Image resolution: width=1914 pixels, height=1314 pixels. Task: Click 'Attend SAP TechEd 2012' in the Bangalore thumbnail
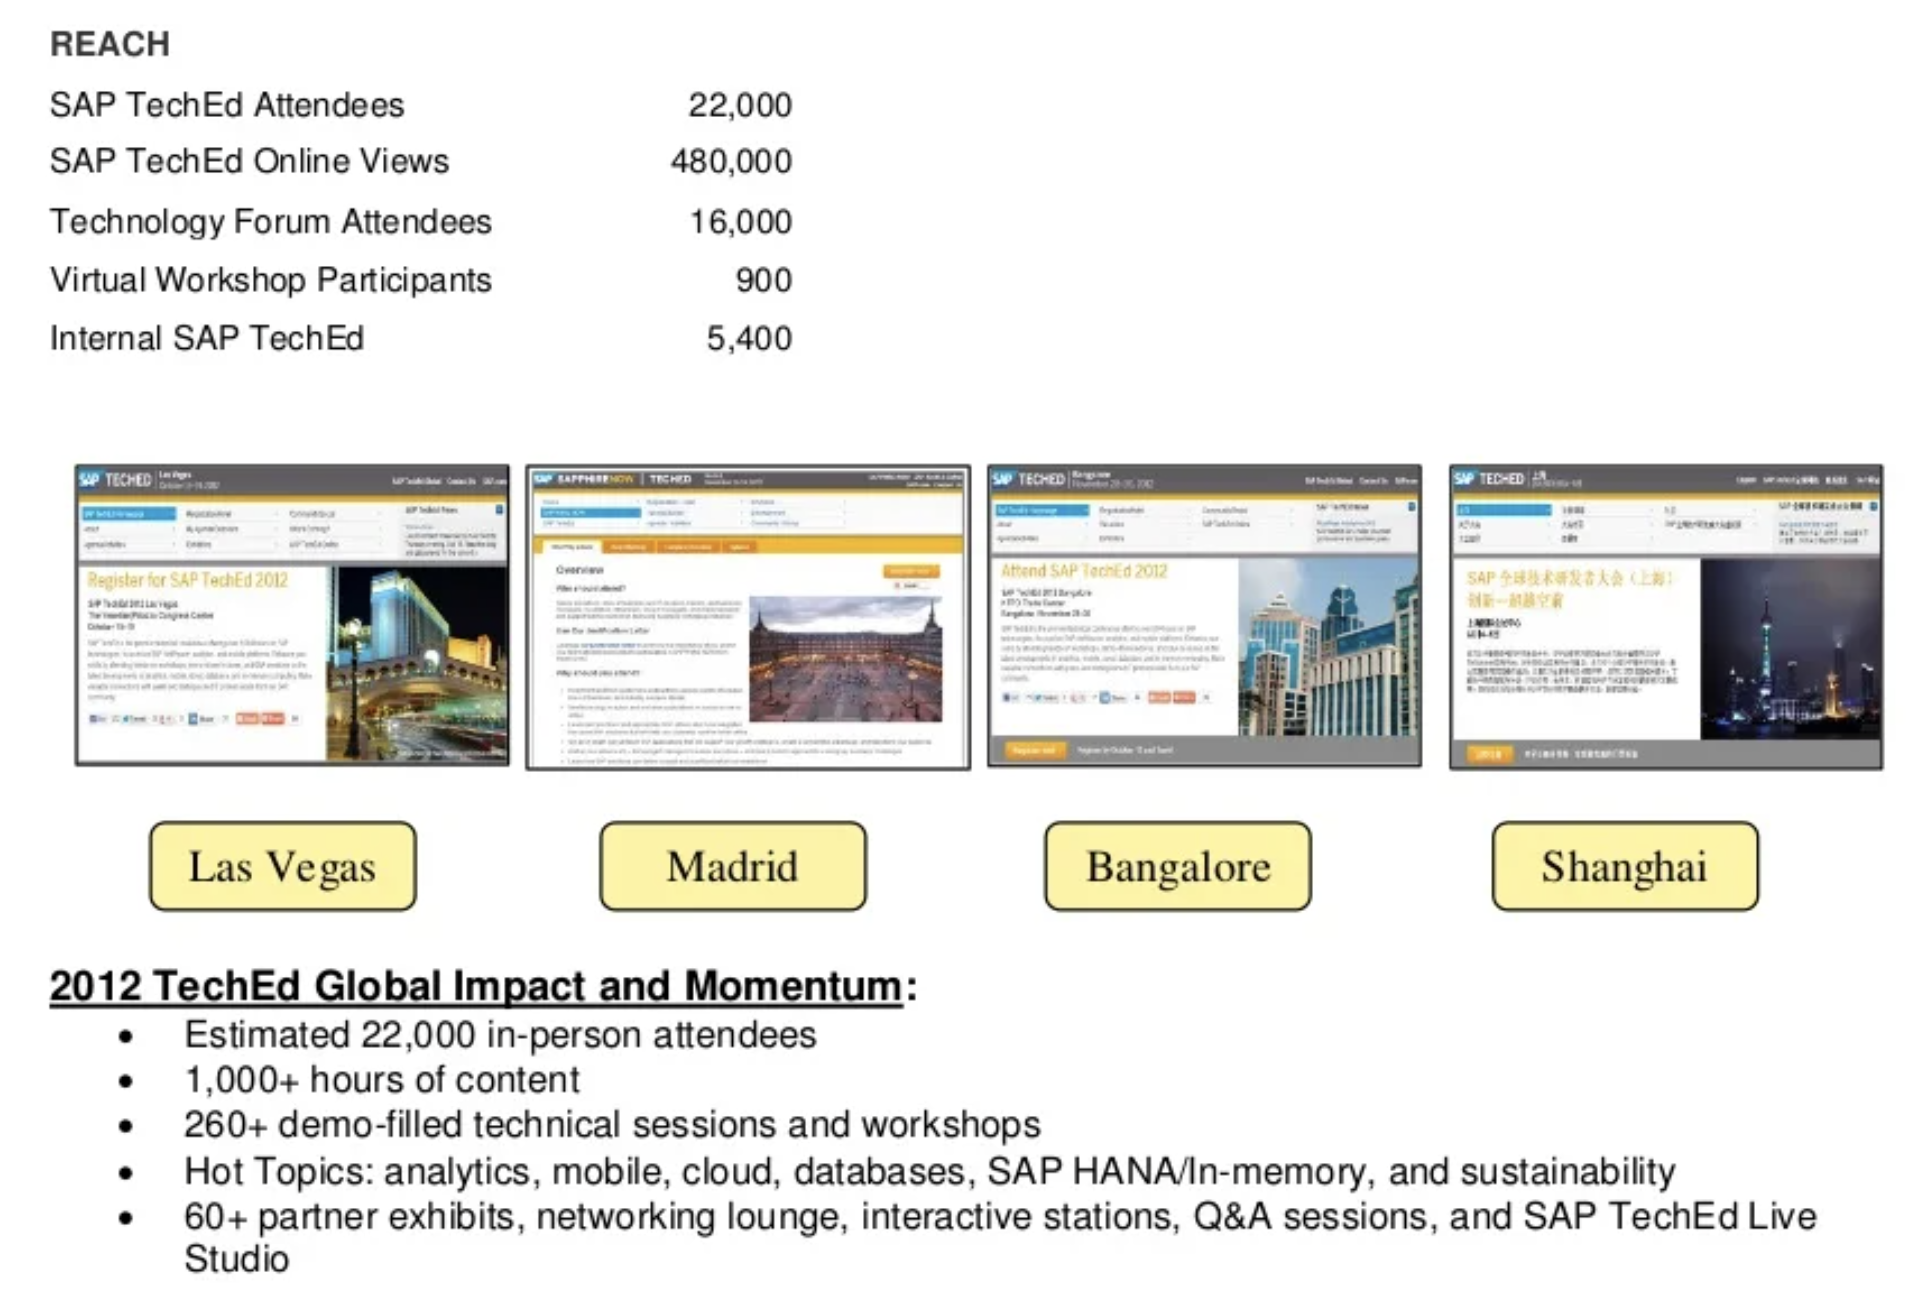tap(1084, 571)
